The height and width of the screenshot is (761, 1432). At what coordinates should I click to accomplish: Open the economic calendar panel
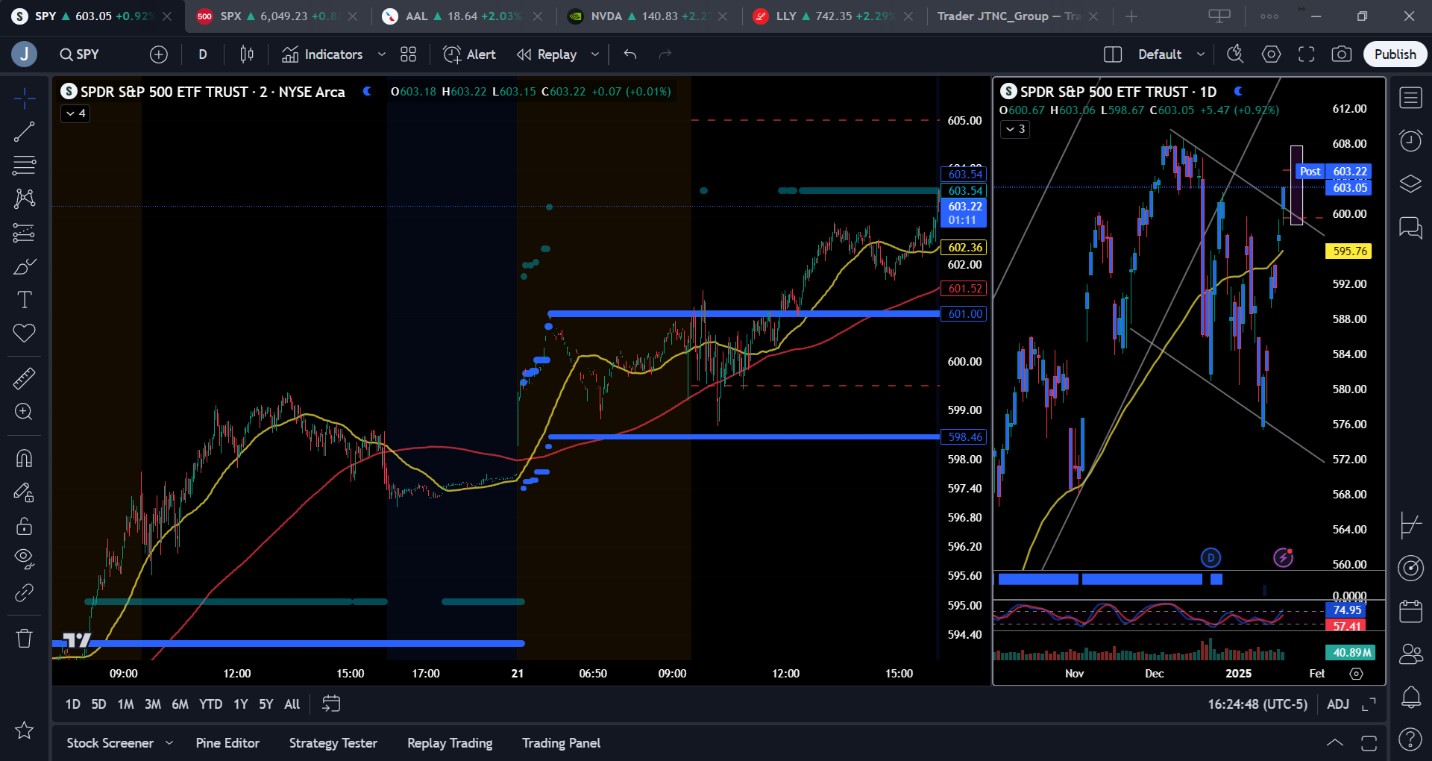tap(1411, 611)
